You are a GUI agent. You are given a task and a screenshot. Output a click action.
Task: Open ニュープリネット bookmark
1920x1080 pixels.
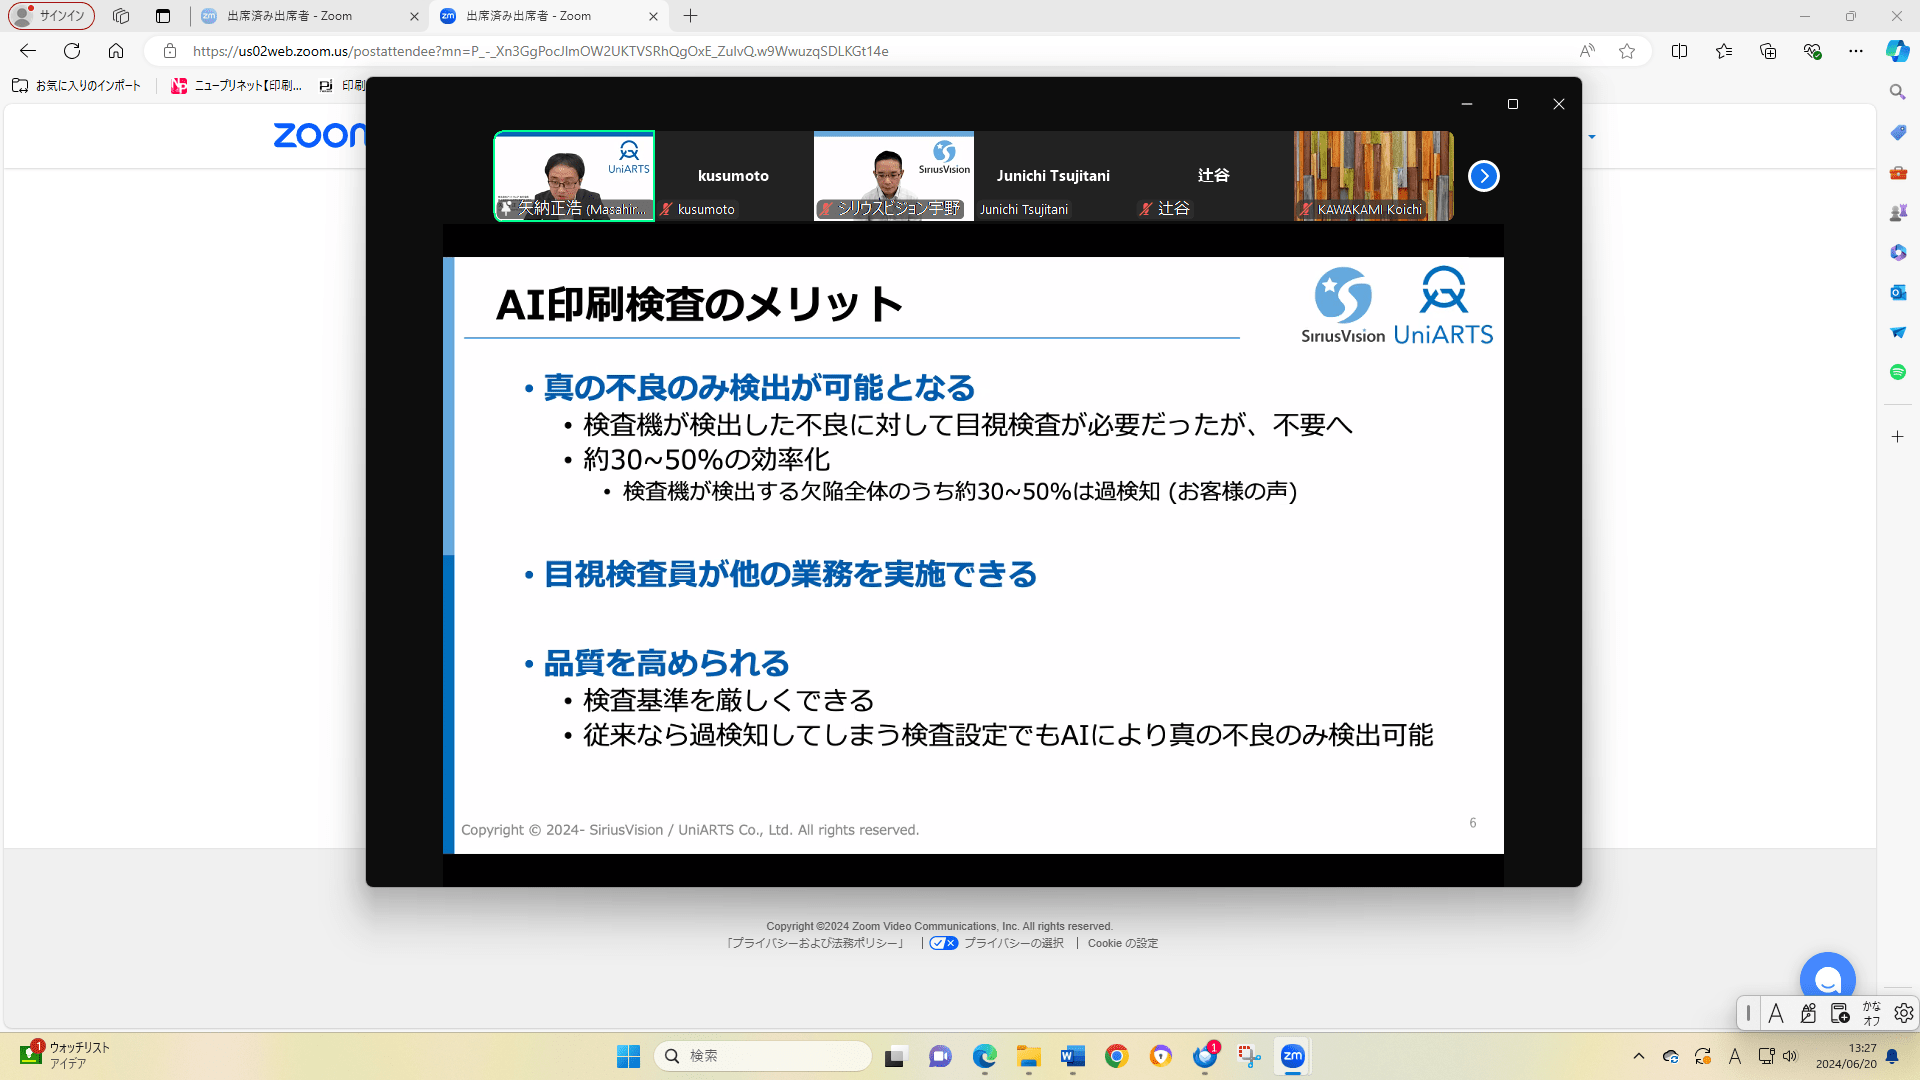pyautogui.click(x=237, y=86)
